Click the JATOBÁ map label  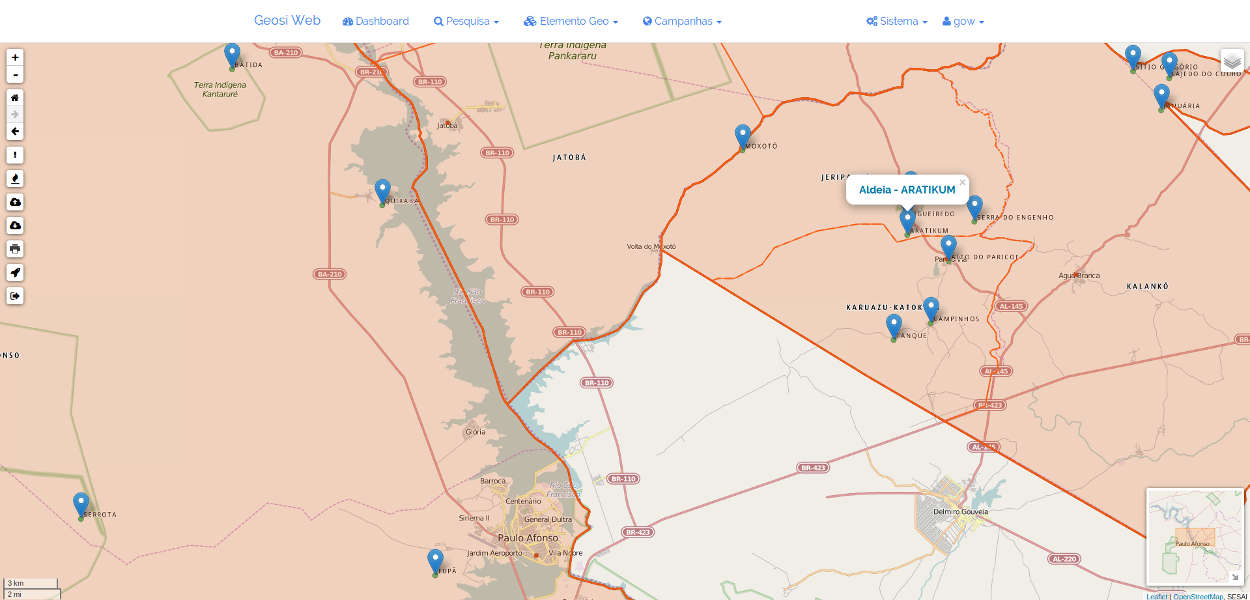[x=569, y=157]
